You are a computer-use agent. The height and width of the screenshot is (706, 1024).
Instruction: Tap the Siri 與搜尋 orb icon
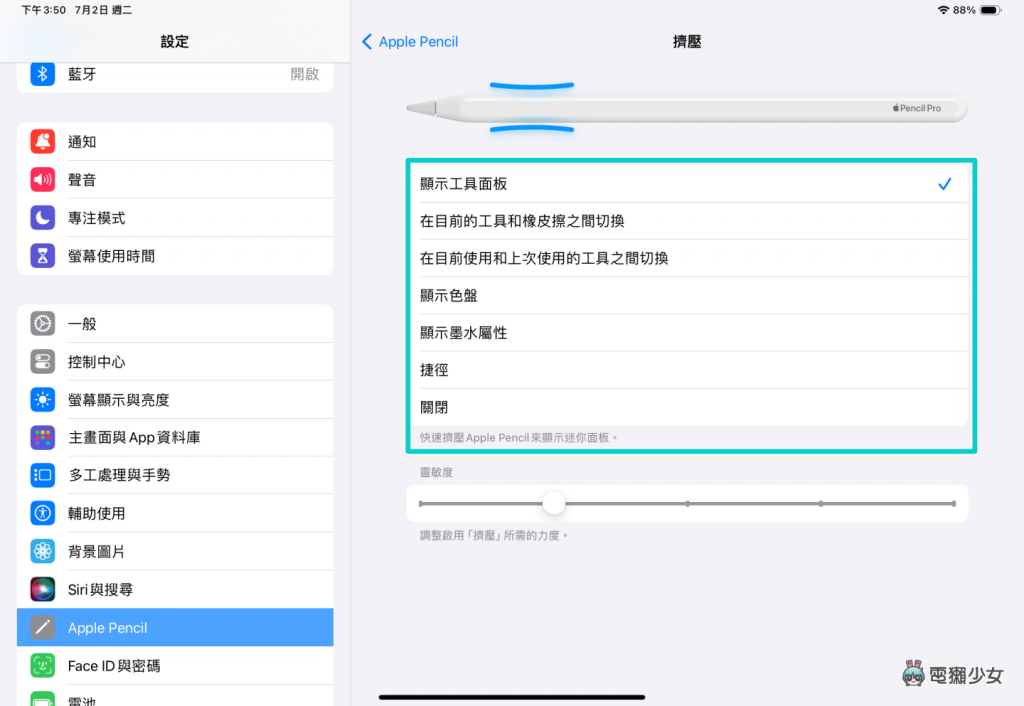[42, 589]
